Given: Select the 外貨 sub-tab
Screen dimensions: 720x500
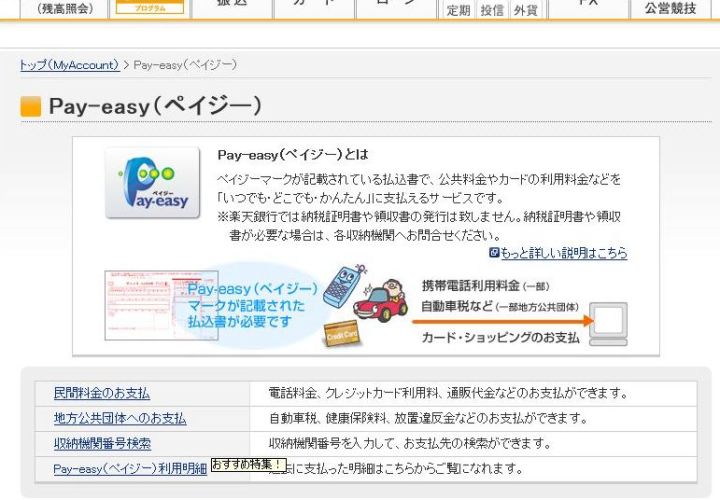Looking at the screenshot, I should (525, 10).
